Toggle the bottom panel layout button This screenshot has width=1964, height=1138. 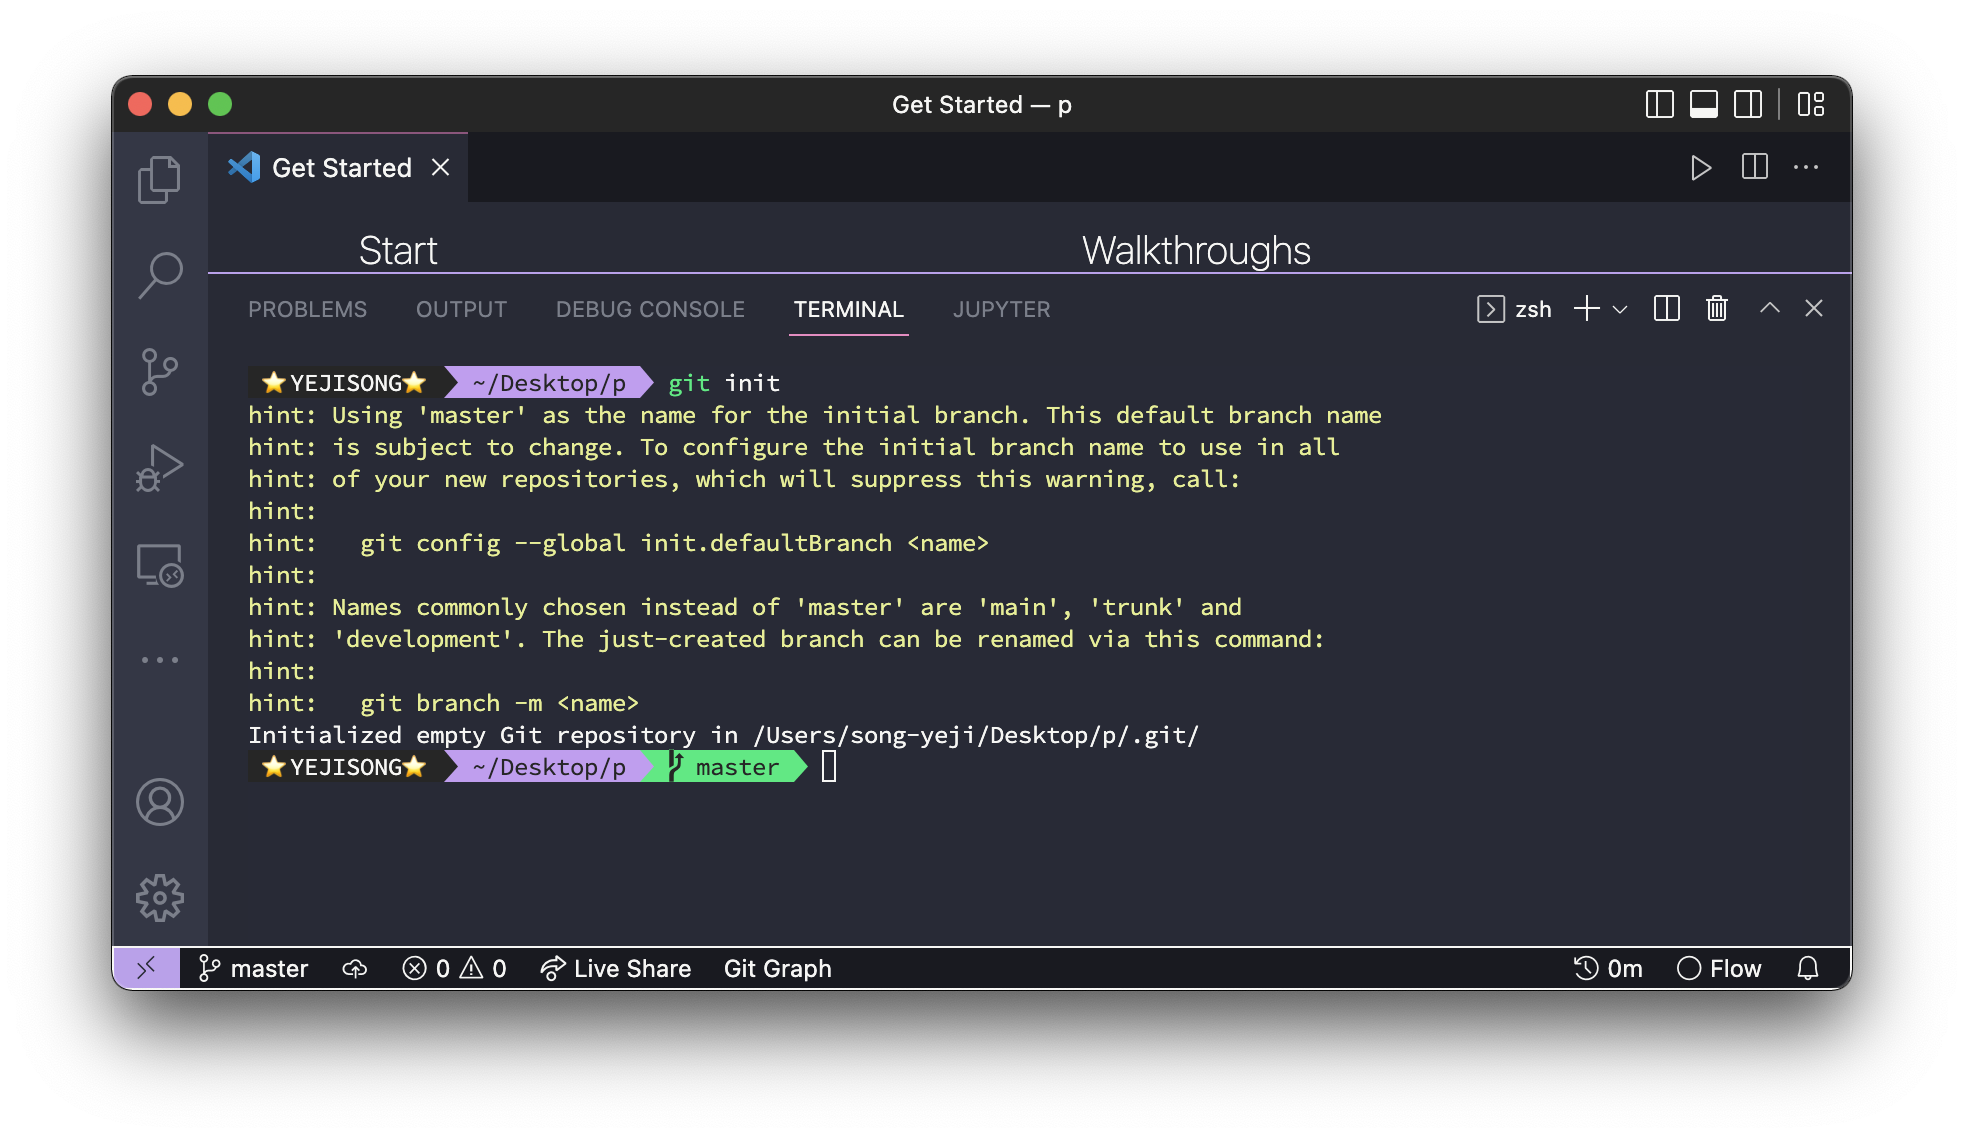tap(1703, 104)
